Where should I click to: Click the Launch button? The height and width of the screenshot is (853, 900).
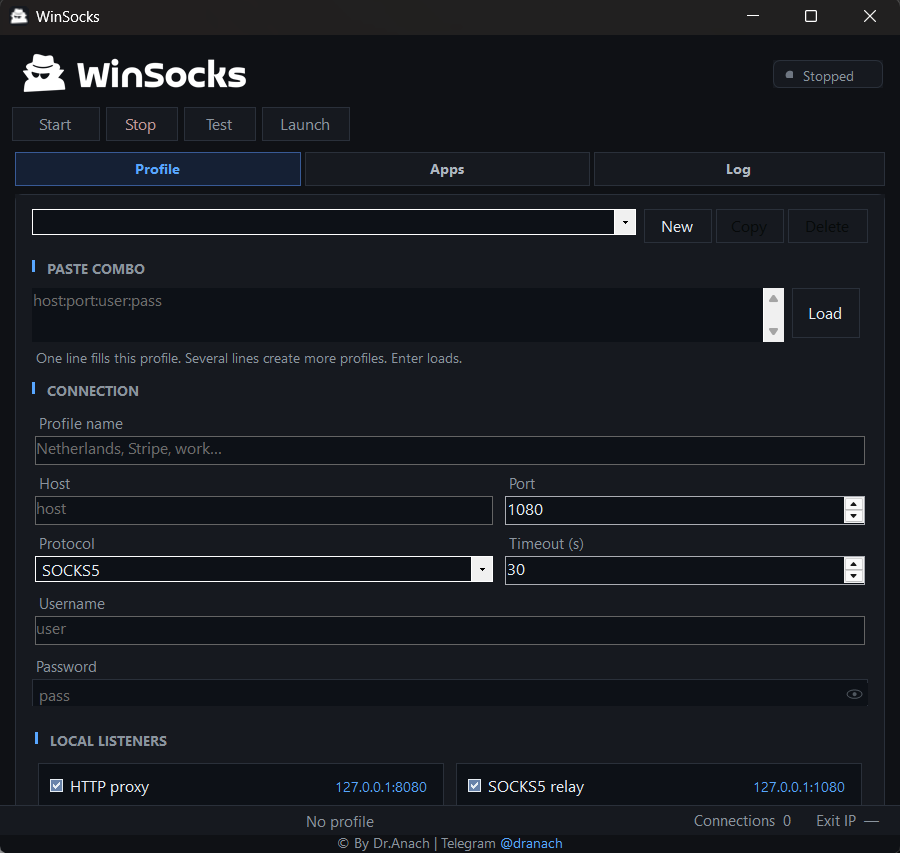[306, 124]
